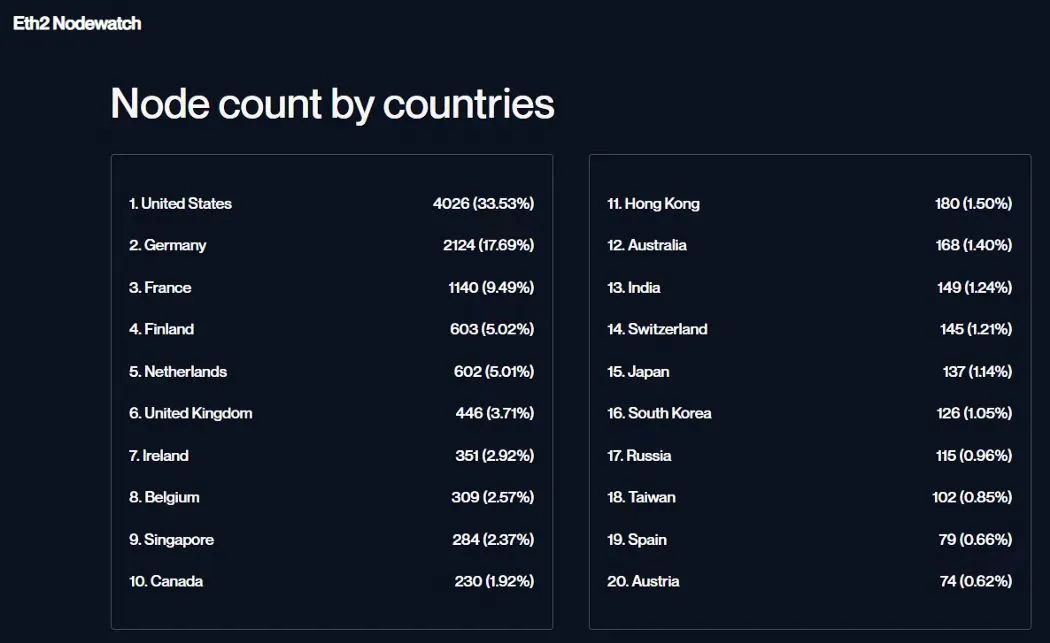Click the Eth2 Nodewatch logo
Viewport: 1050px width, 643px height.
[77, 23]
